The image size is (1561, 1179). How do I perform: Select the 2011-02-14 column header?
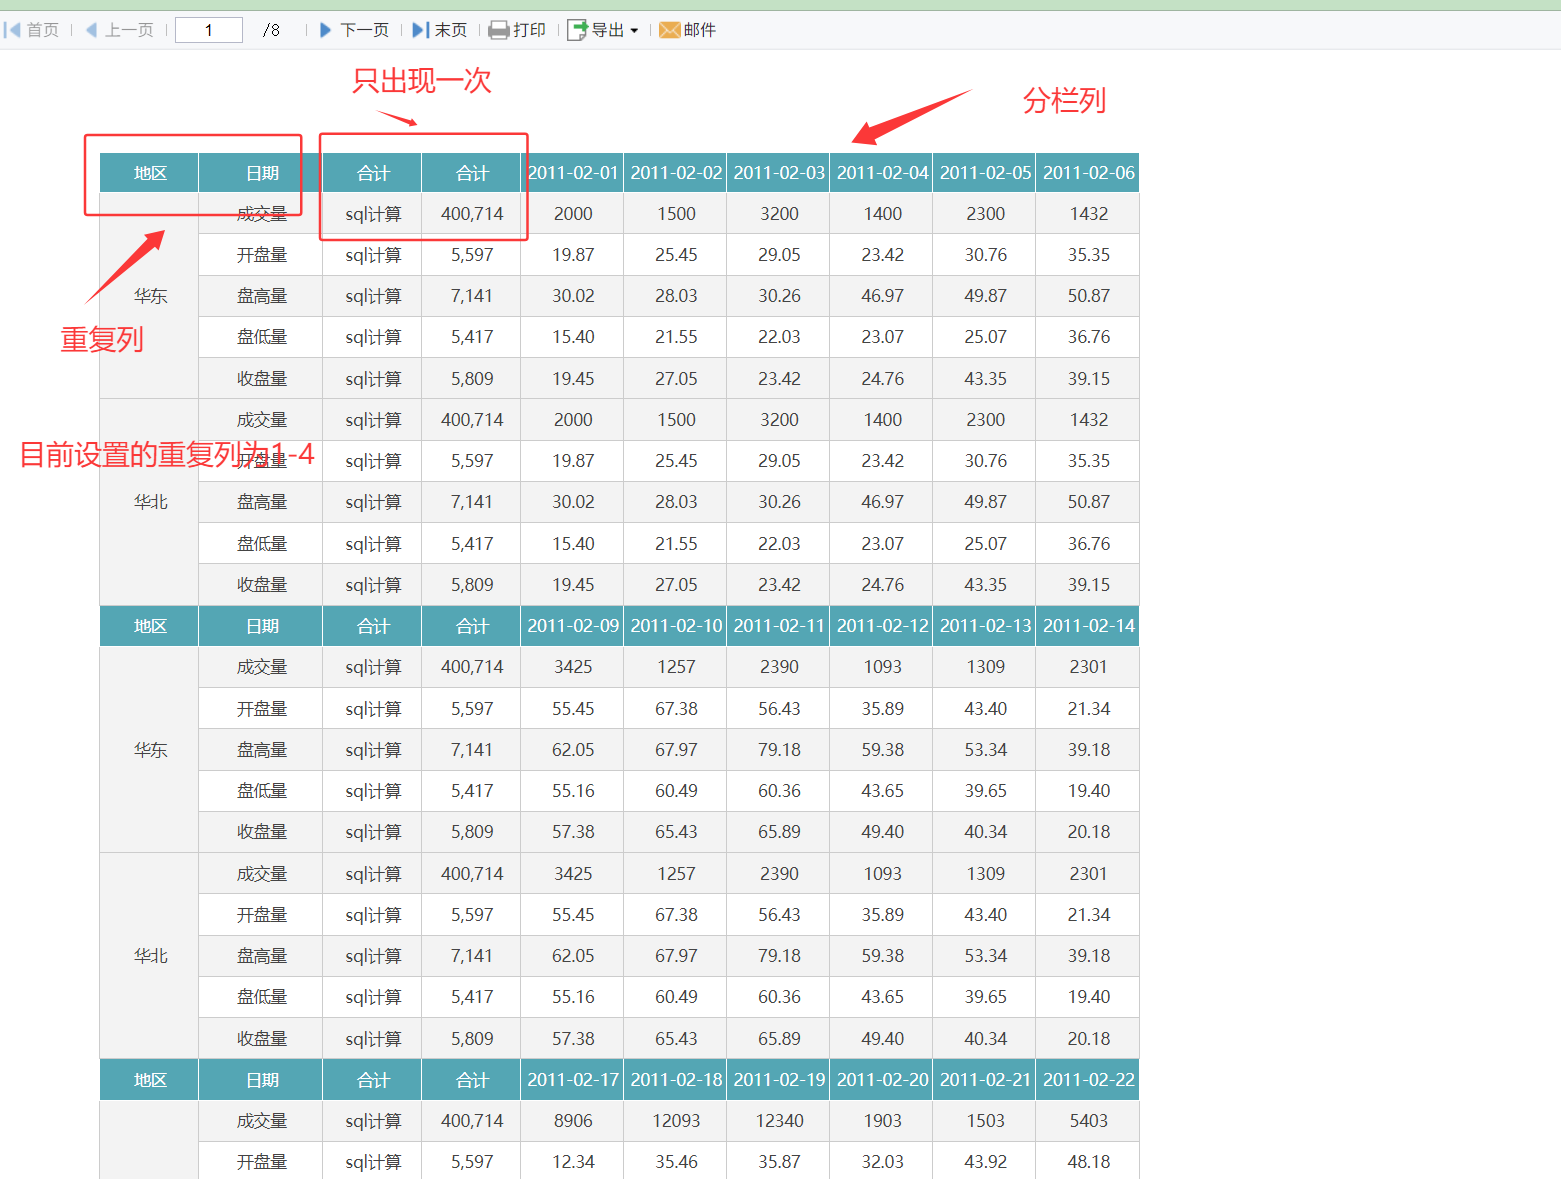pyautogui.click(x=1088, y=626)
